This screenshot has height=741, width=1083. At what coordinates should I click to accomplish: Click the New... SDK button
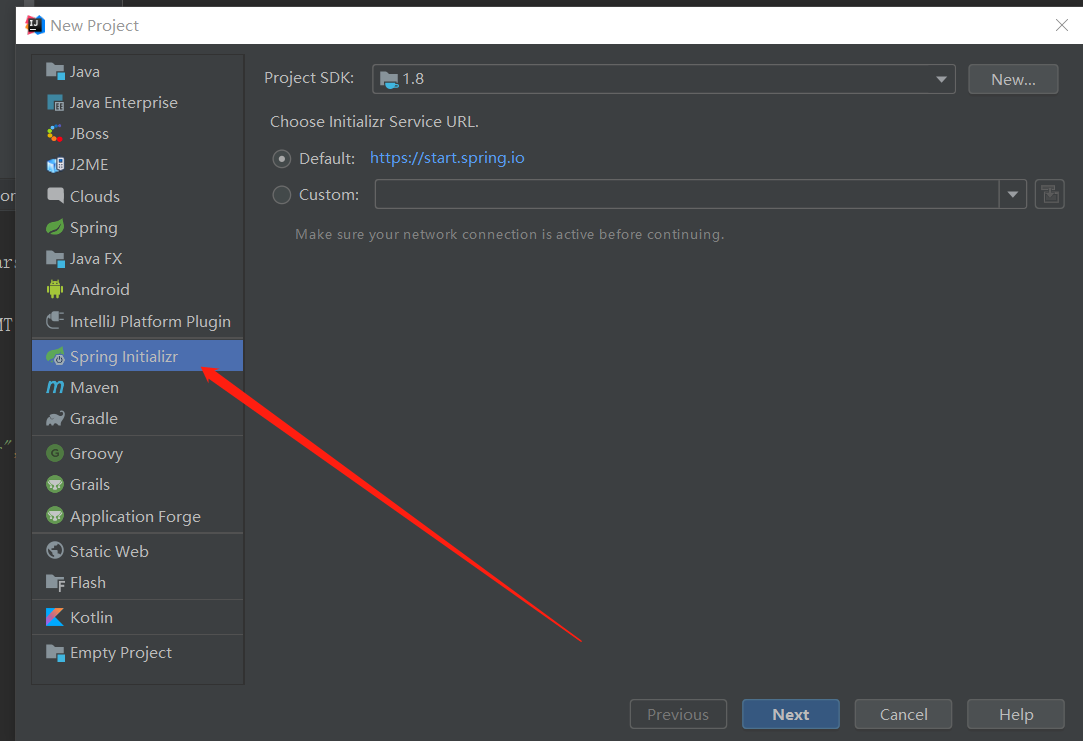click(x=1013, y=79)
